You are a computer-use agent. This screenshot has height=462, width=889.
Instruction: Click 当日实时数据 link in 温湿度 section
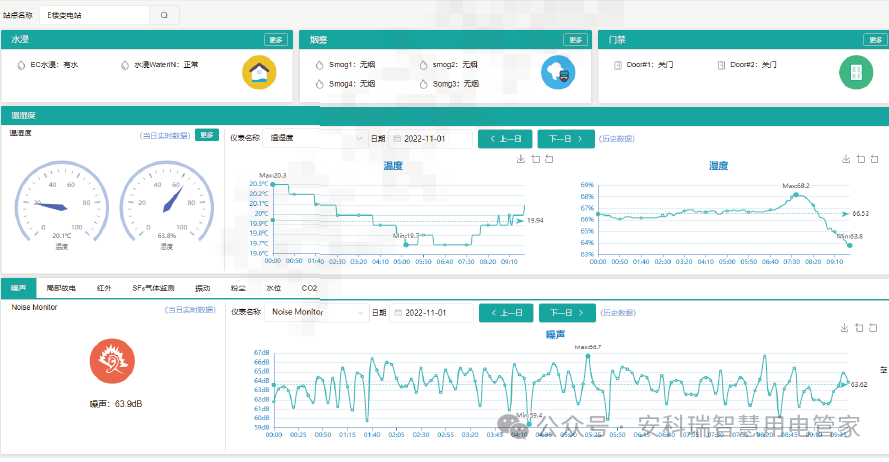coord(165,136)
